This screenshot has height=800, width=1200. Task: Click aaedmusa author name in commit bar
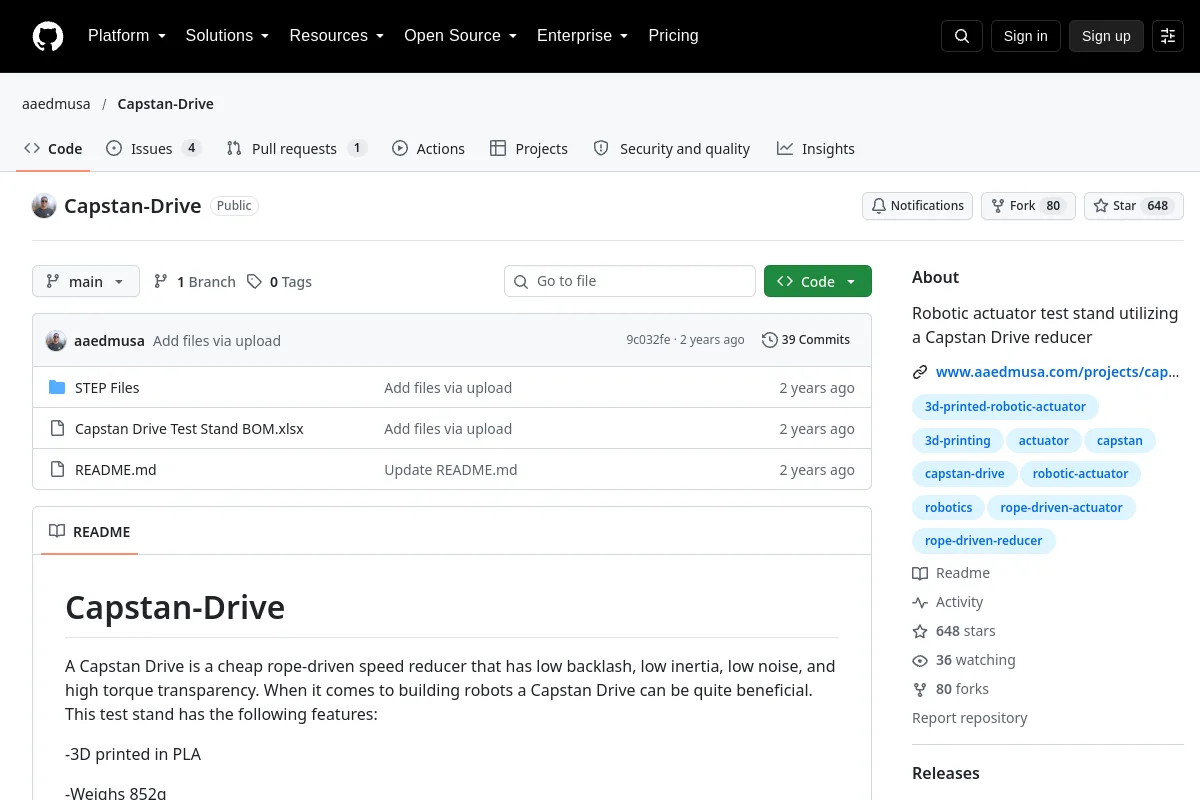109,340
